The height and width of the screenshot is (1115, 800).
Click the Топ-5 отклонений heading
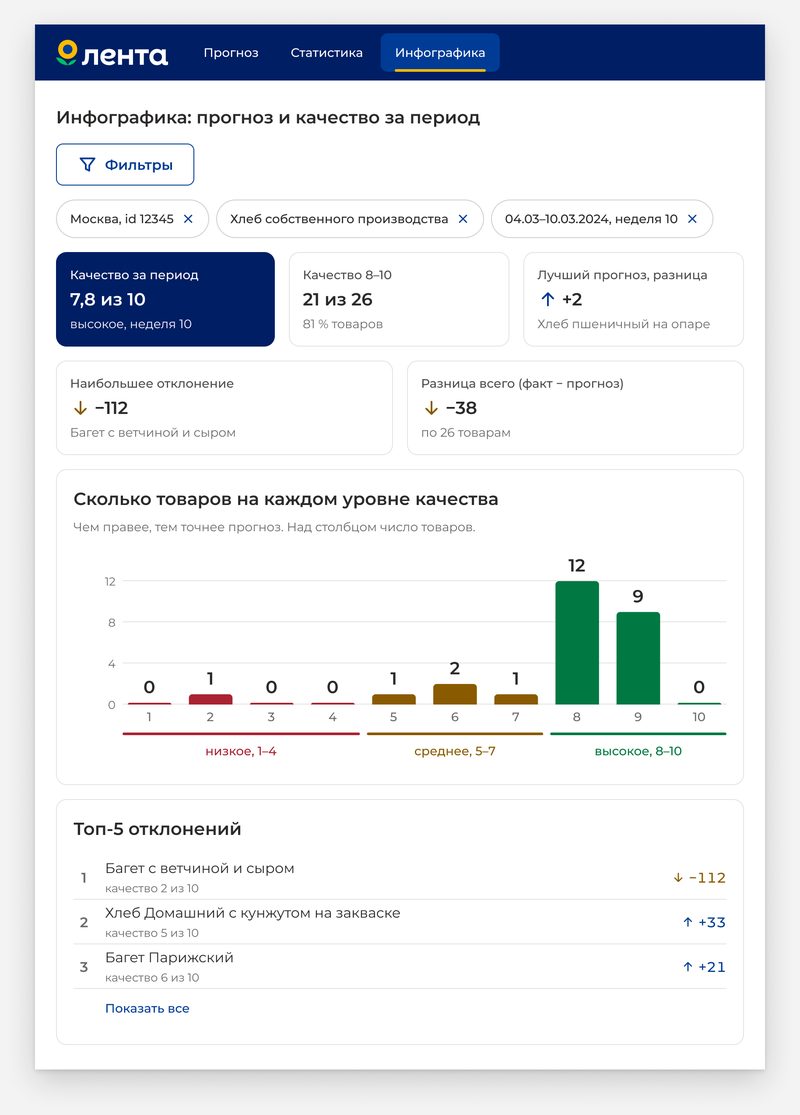click(157, 829)
